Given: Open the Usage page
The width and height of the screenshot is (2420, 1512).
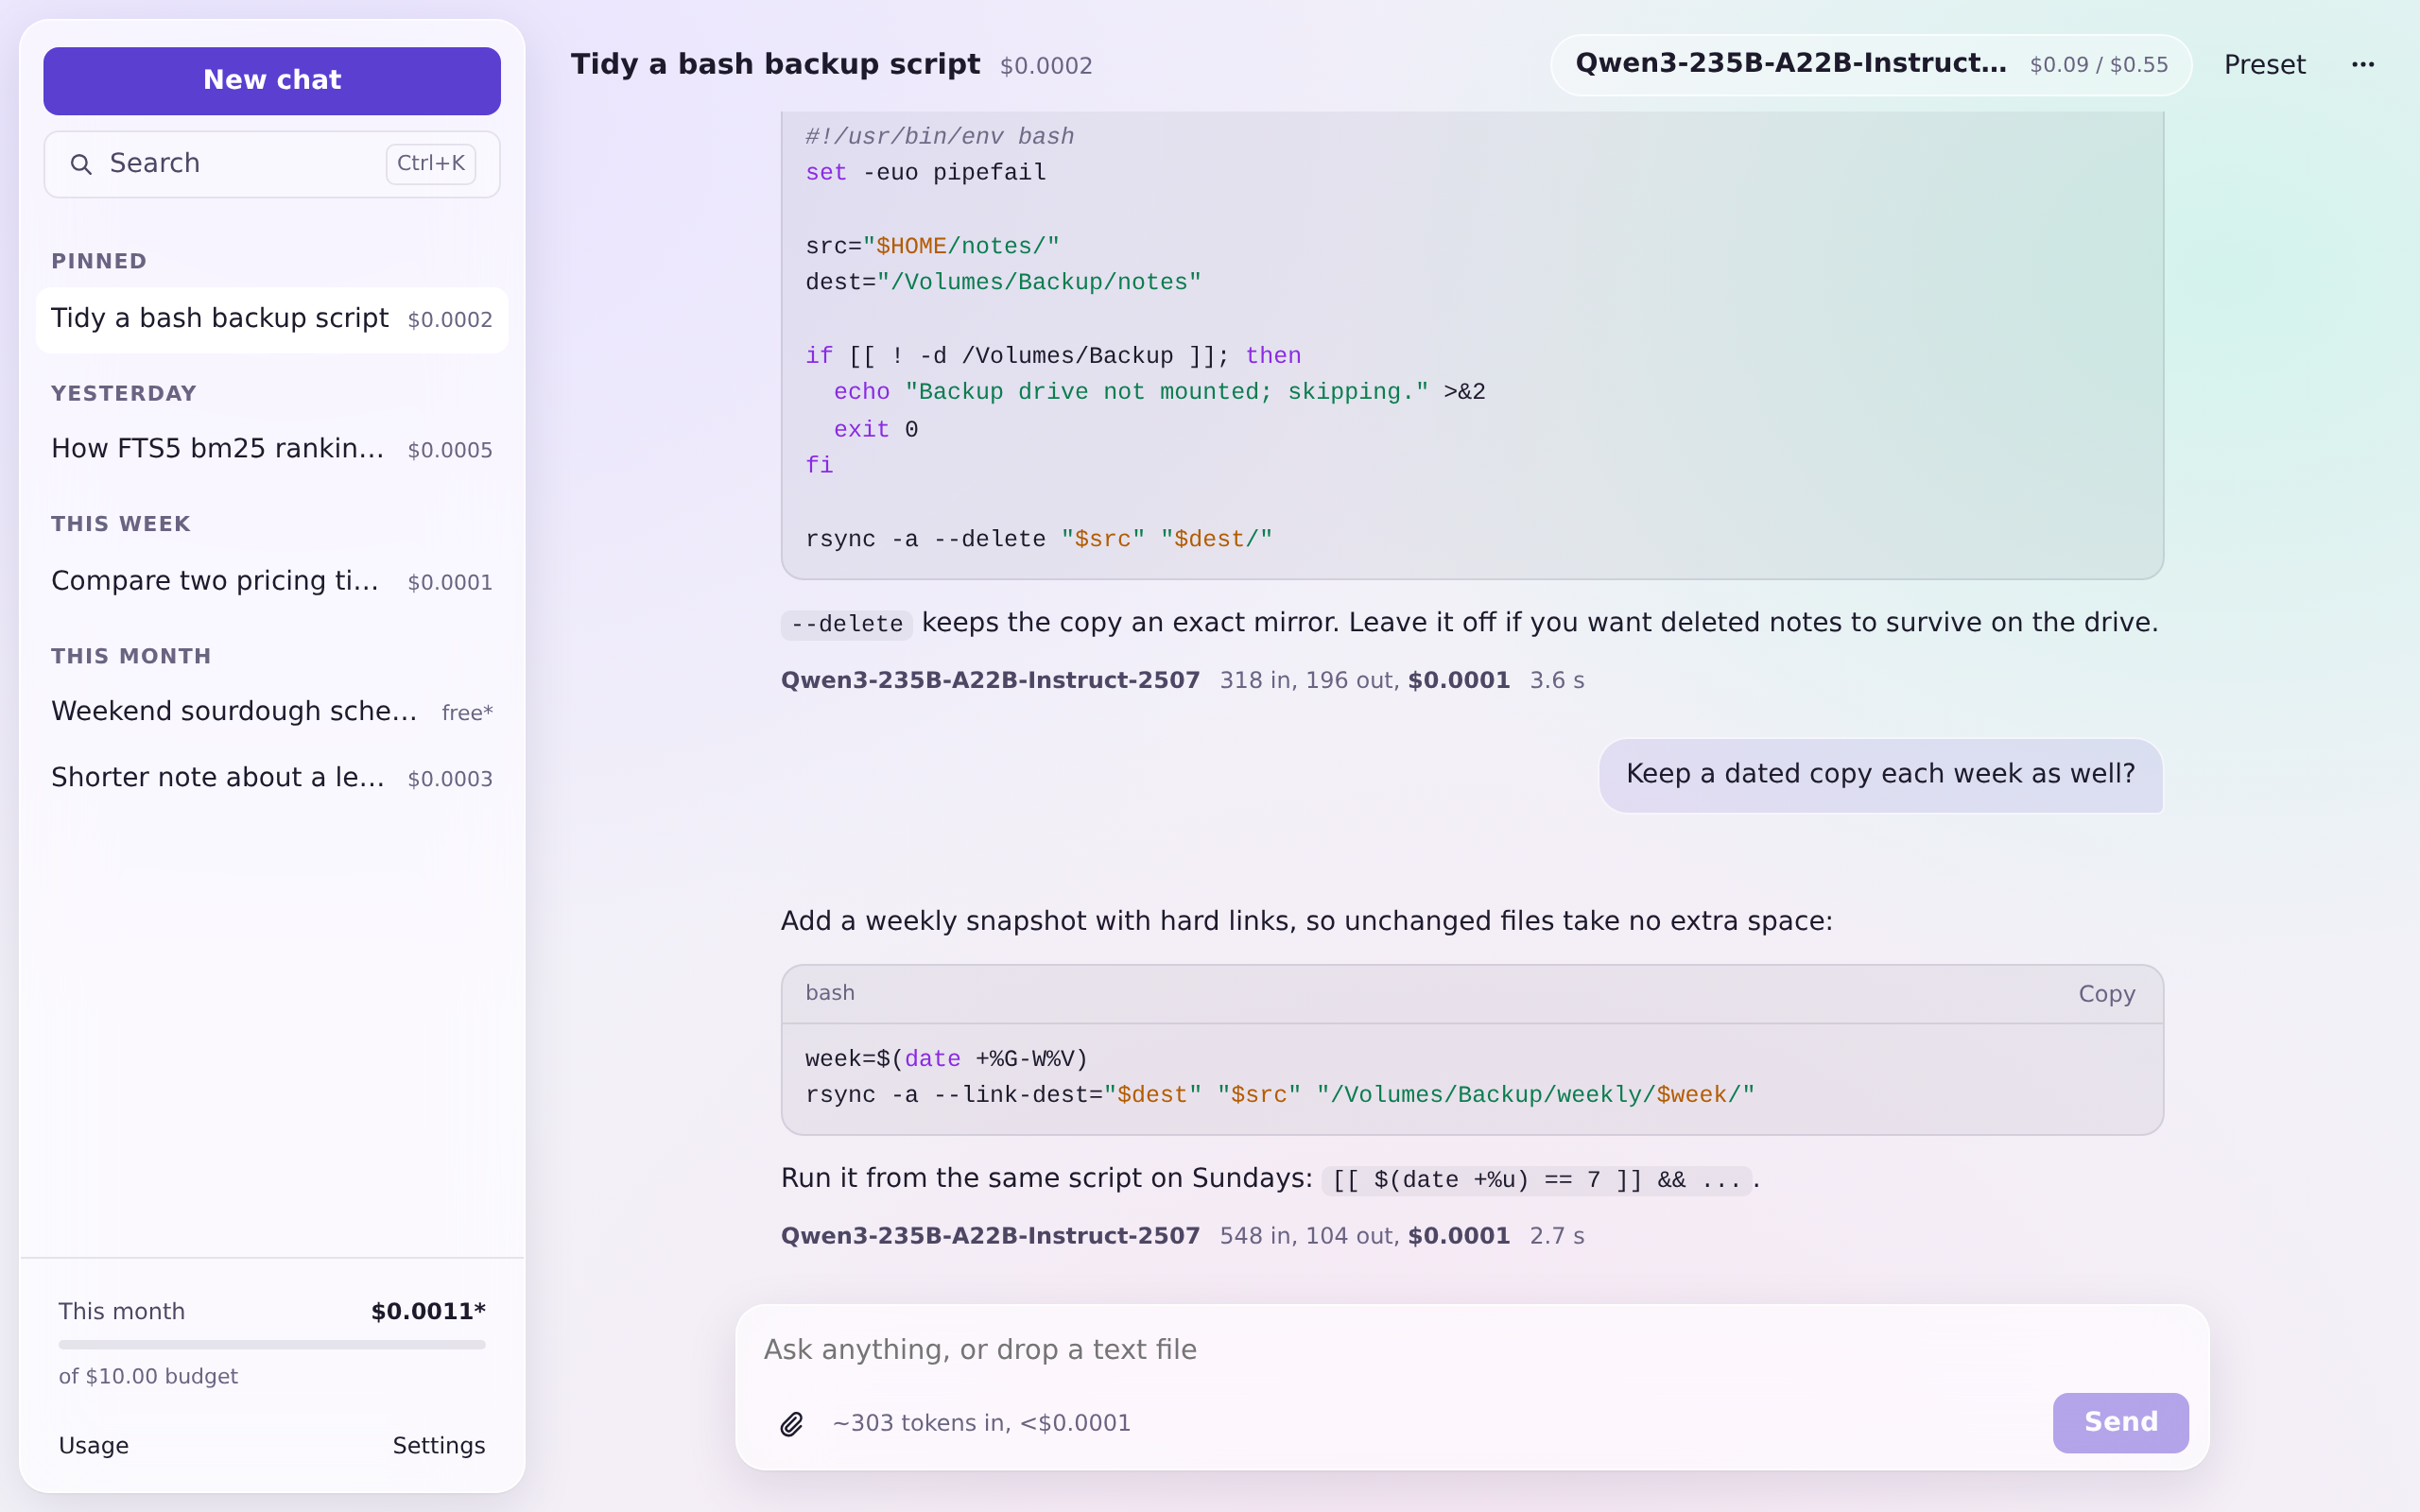Looking at the screenshot, I should coord(94,1446).
